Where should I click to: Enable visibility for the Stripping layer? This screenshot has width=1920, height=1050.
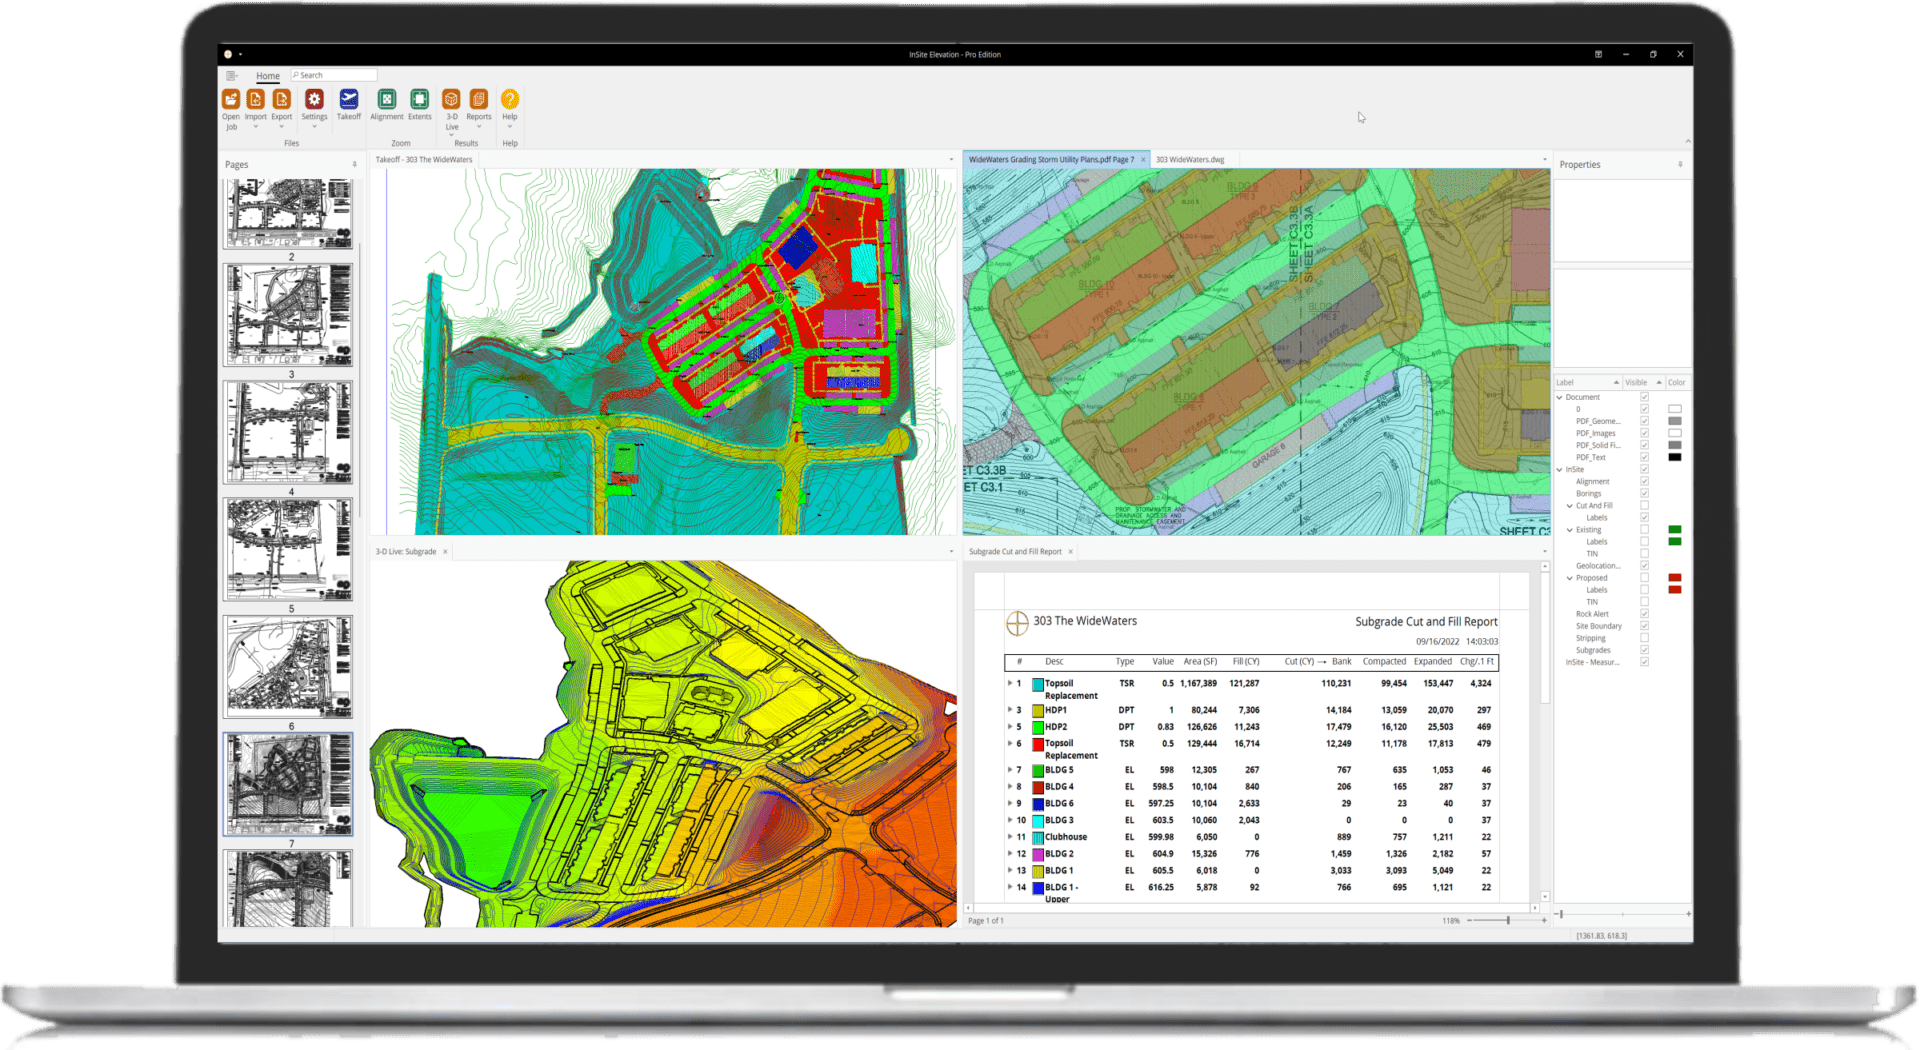(x=1644, y=638)
